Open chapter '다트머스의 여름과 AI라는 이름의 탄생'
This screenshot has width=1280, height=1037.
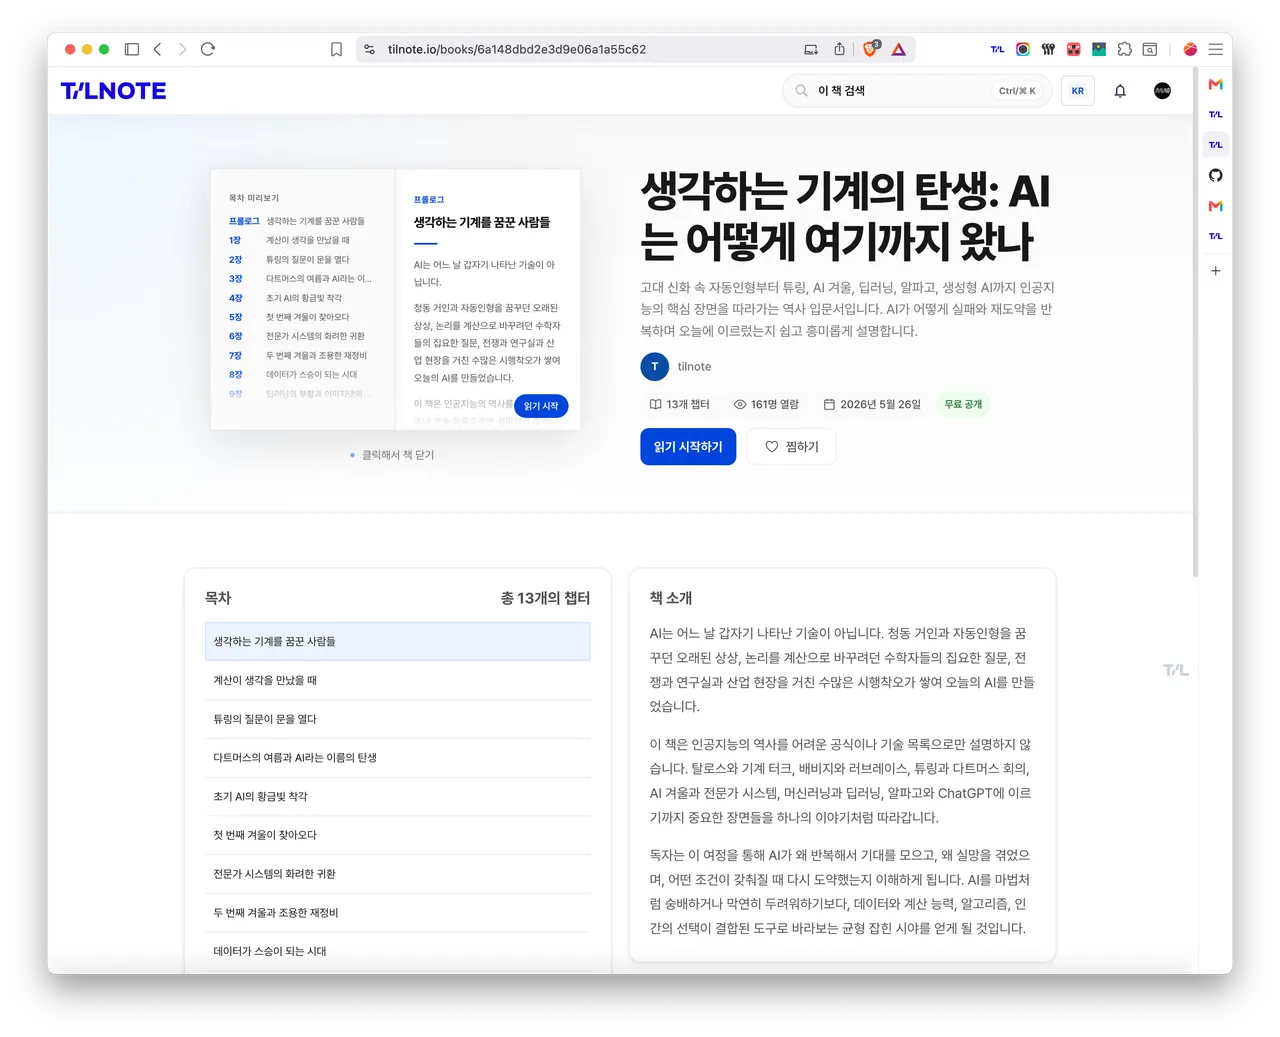(398, 758)
